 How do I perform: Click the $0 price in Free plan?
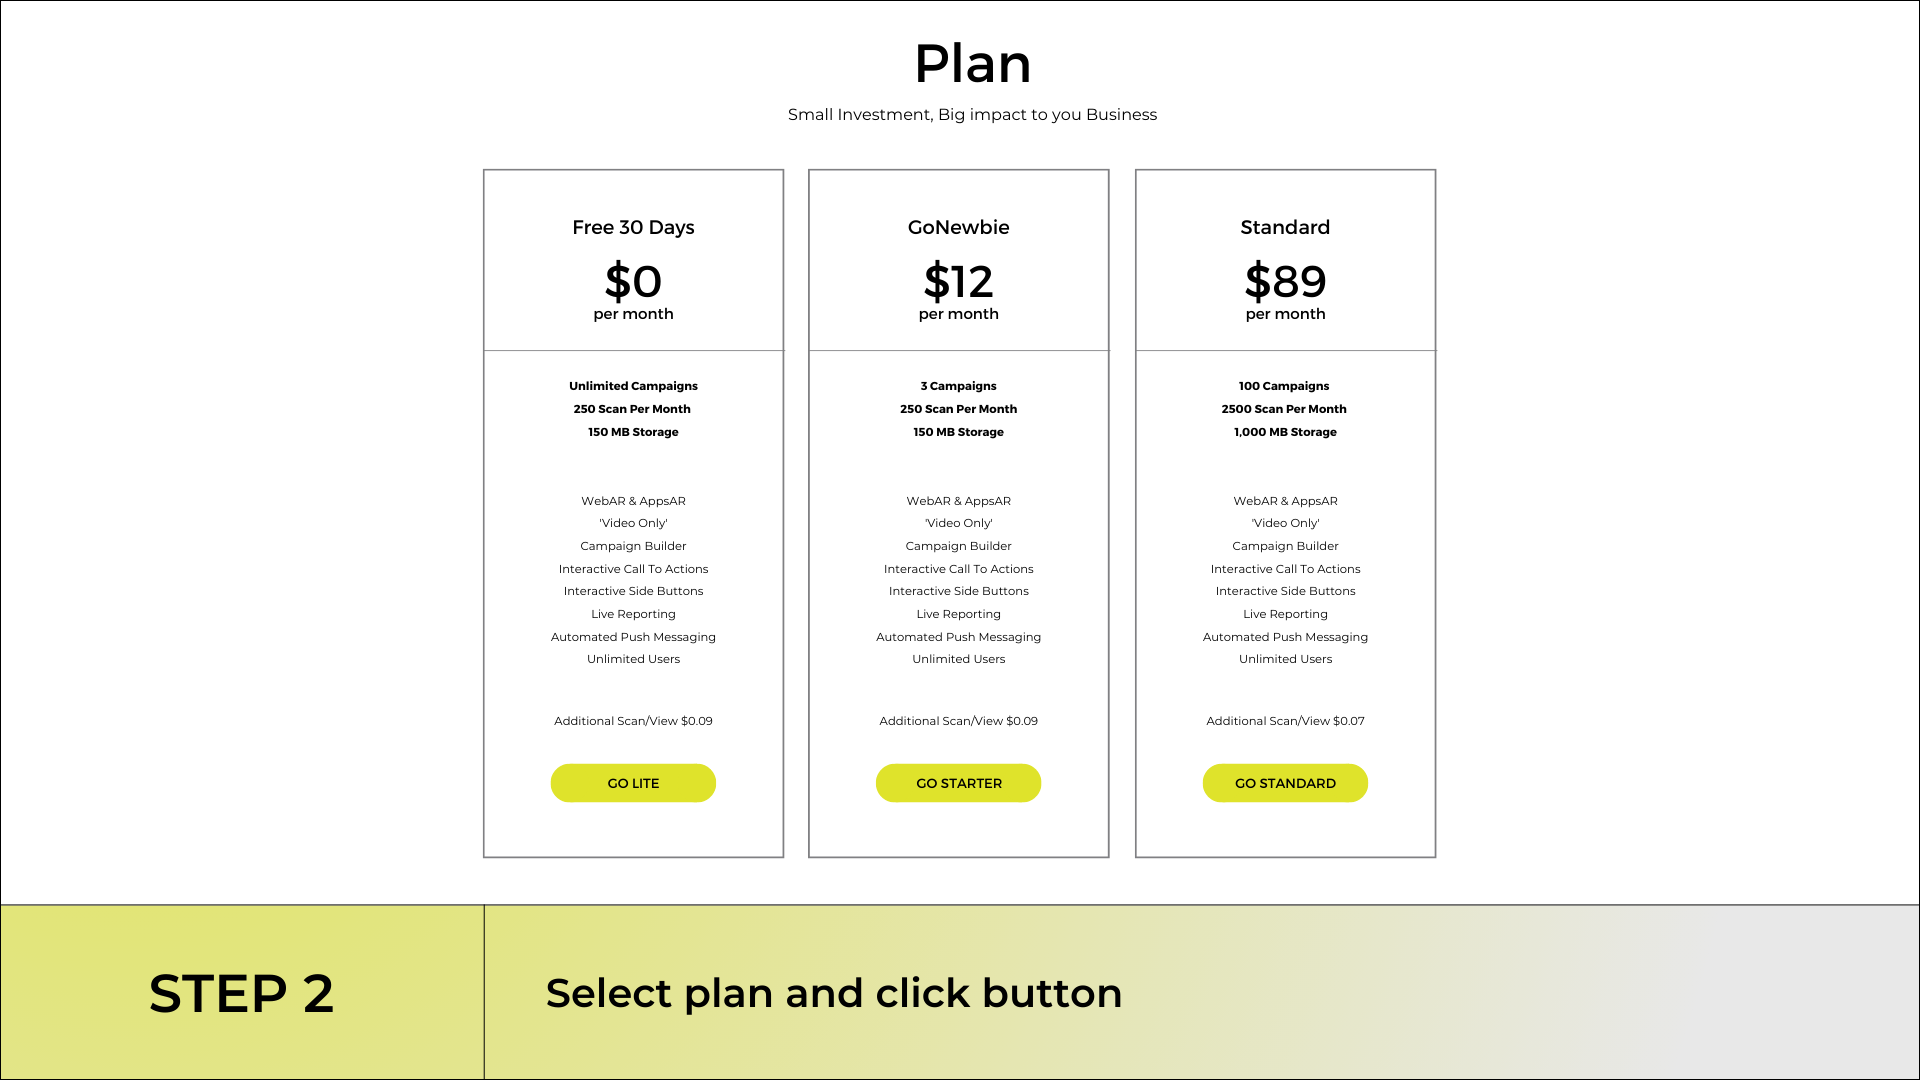(x=633, y=281)
